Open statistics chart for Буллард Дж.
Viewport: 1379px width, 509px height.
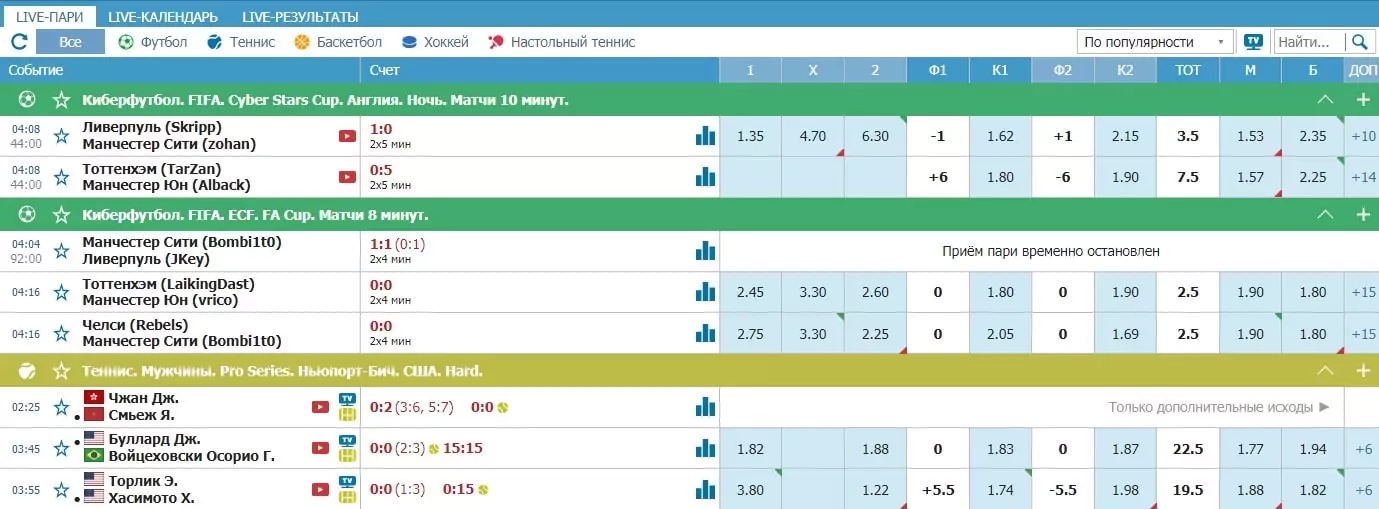pos(706,448)
